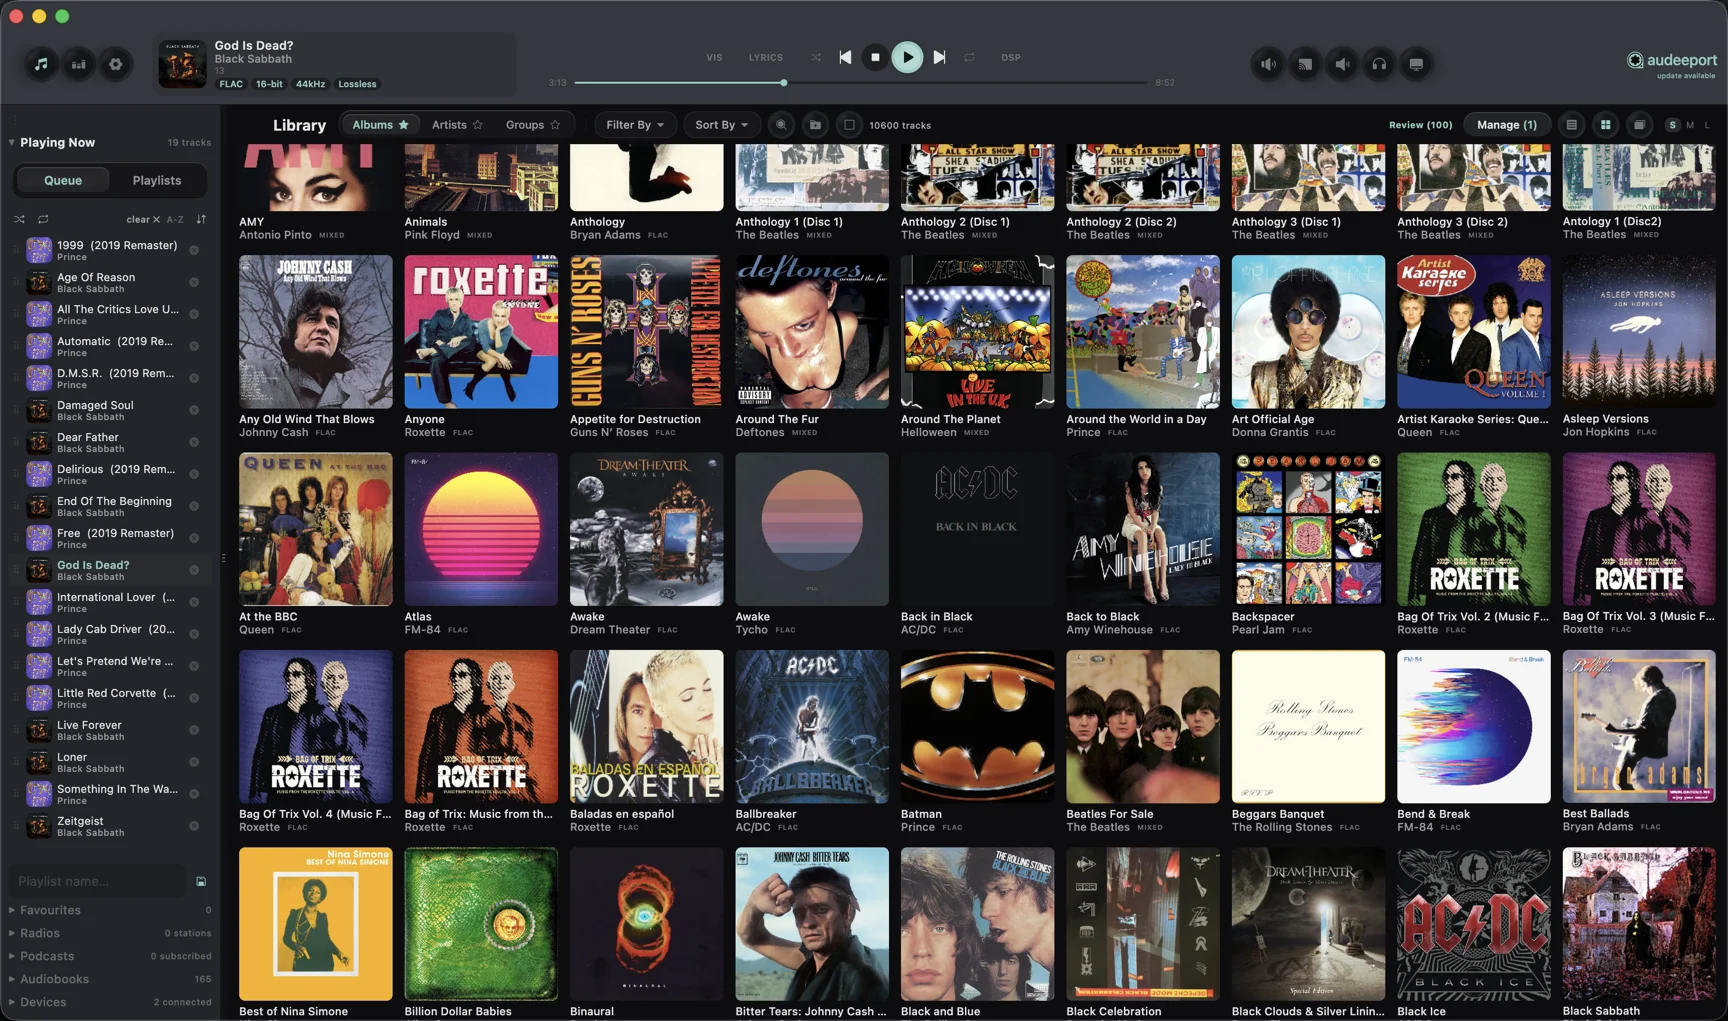
Task: Toggle repeat in the player bar
Action: 969,58
